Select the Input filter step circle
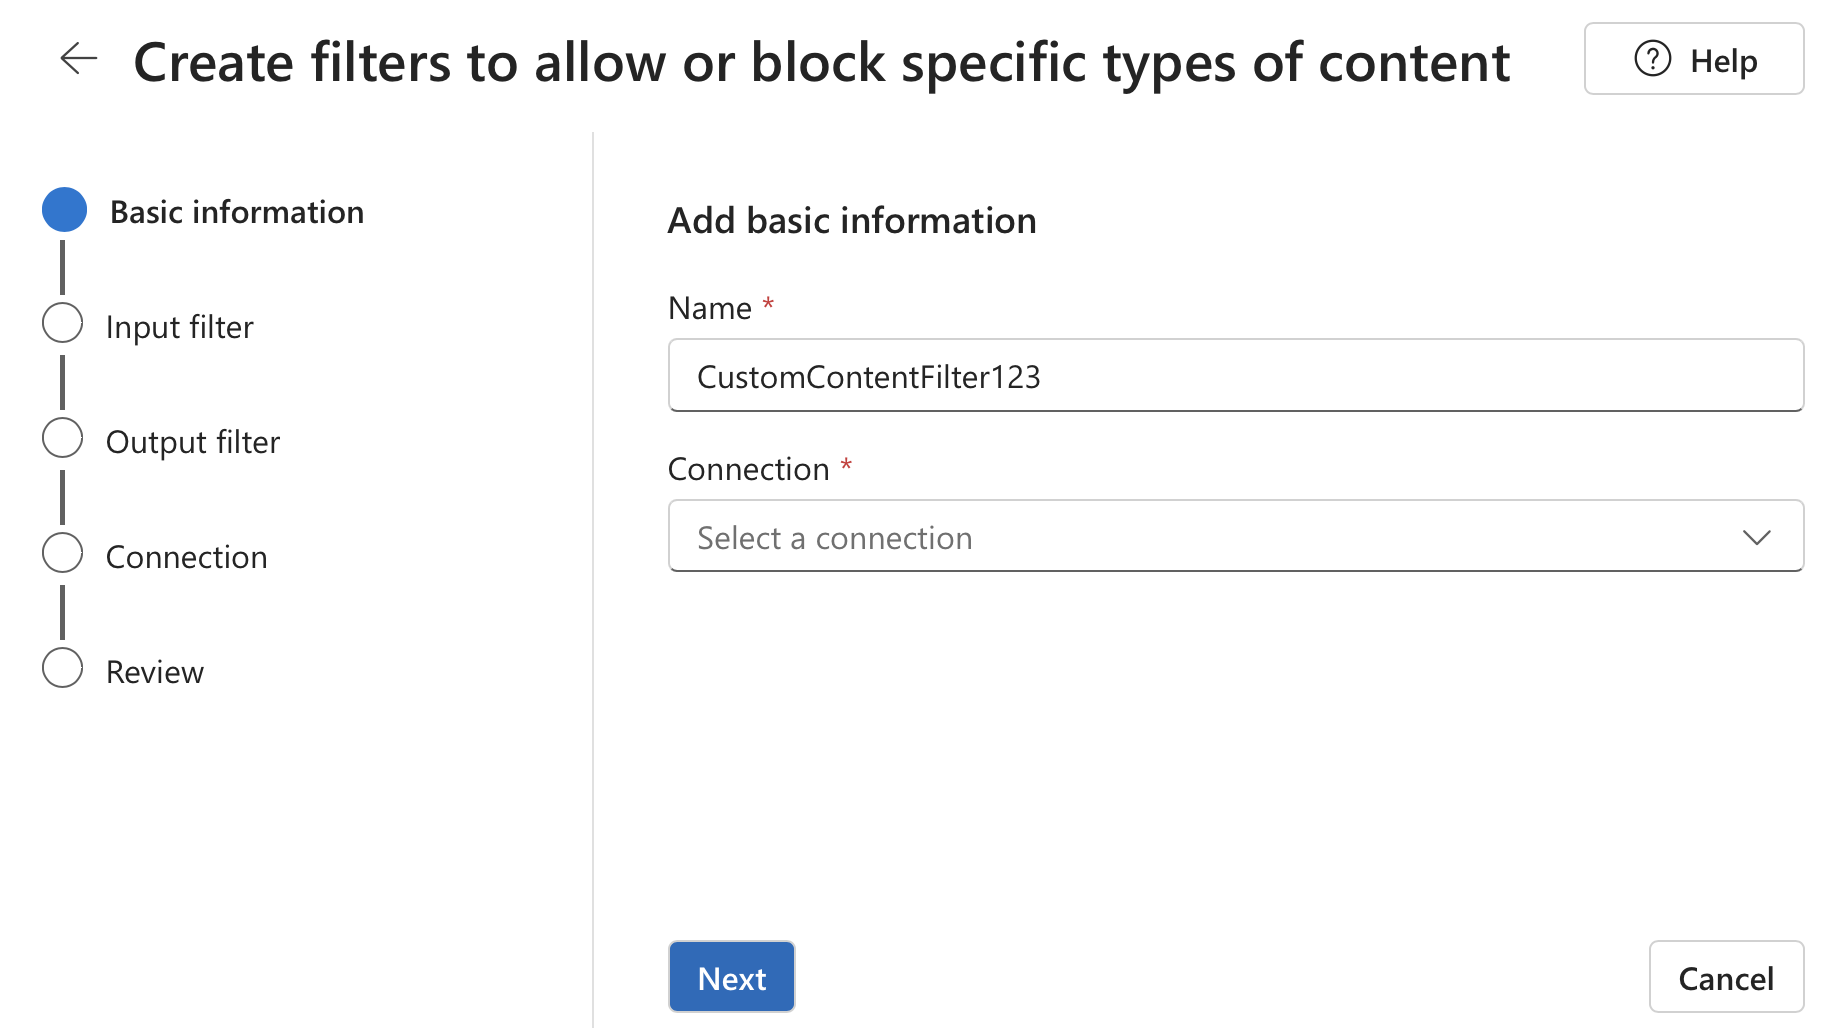The width and height of the screenshot is (1834, 1028). (x=63, y=323)
